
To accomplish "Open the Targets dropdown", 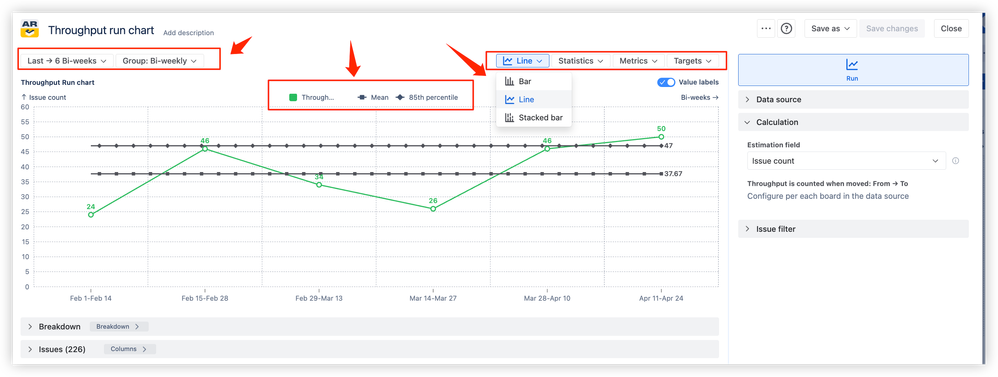I will click(692, 61).
